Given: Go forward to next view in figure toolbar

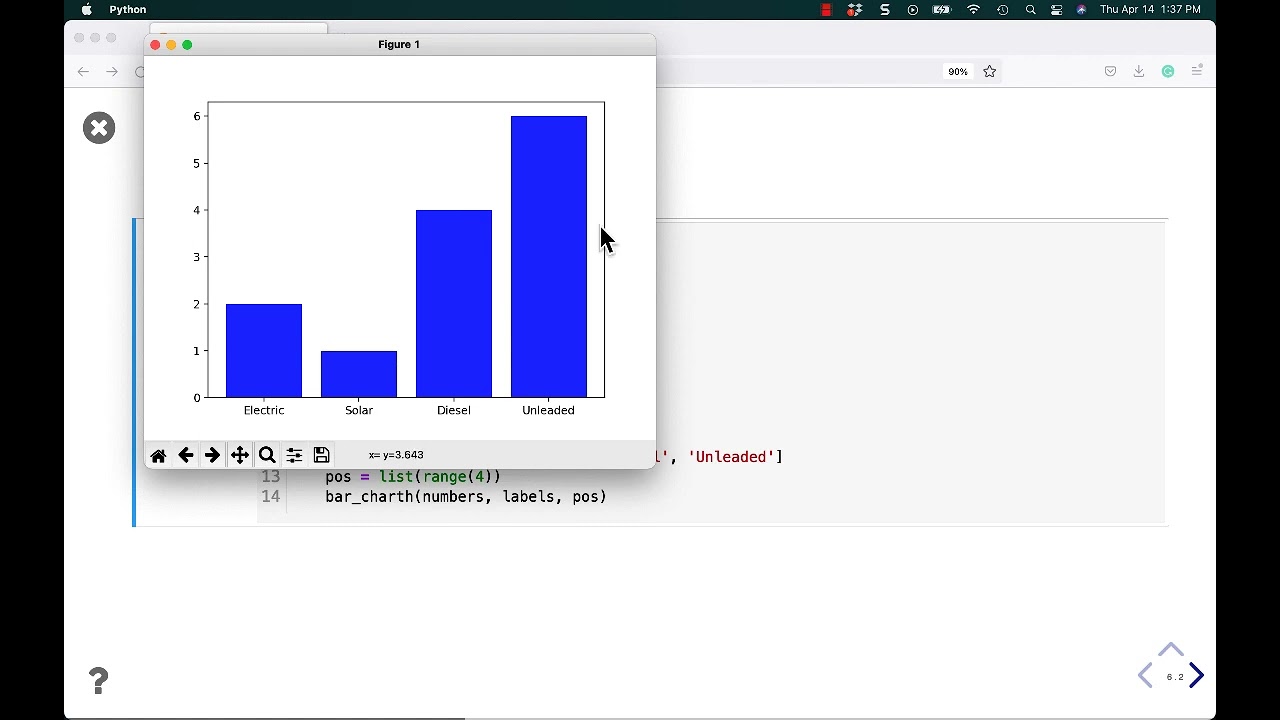Looking at the screenshot, I should [x=212, y=456].
